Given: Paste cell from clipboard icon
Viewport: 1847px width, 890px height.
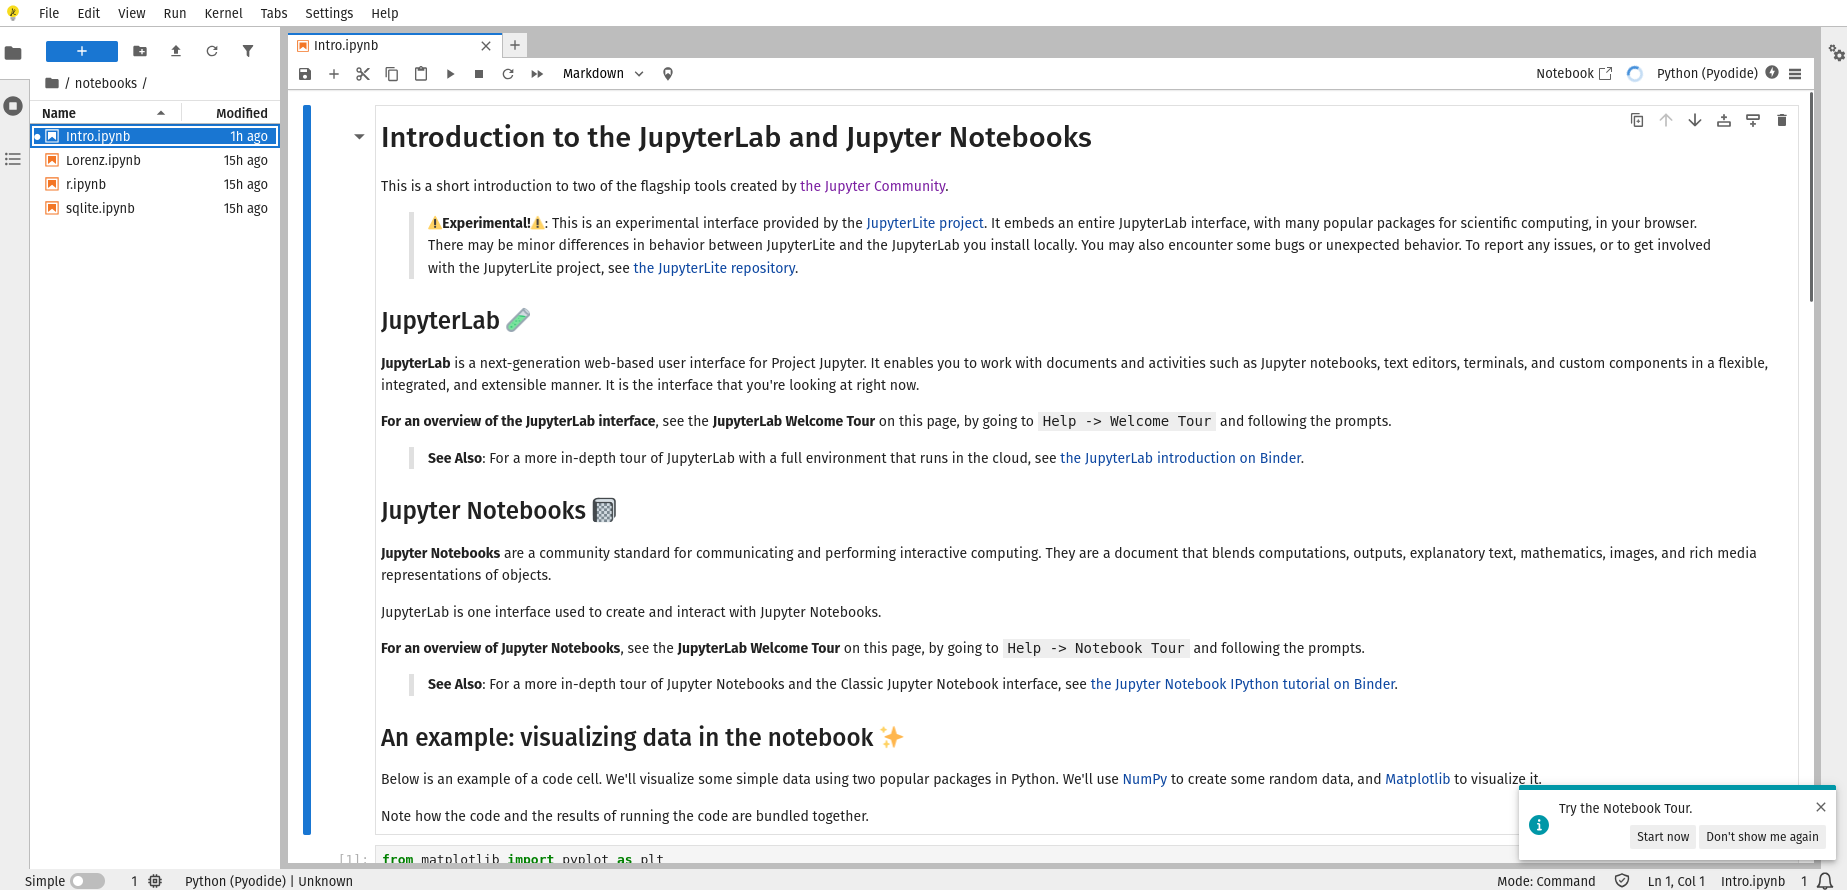Looking at the screenshot, I should click(421, 74).
